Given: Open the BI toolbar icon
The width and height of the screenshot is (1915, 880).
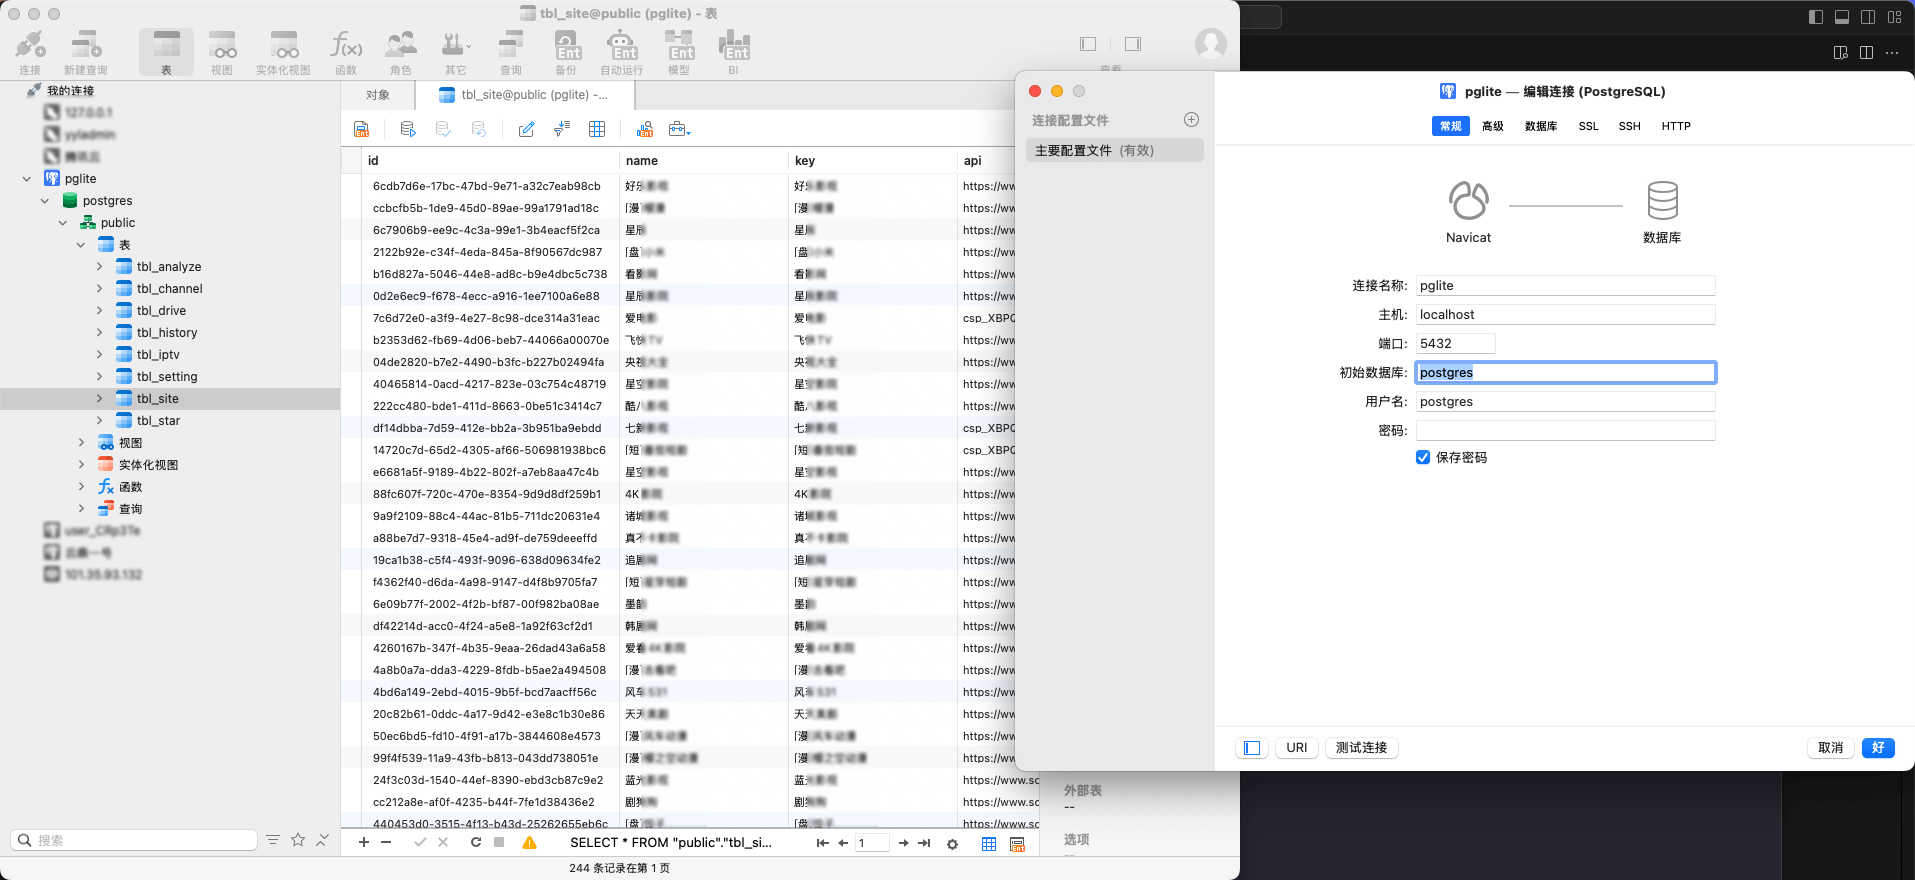Looking at the screenshot, I should tap(733, 52).
